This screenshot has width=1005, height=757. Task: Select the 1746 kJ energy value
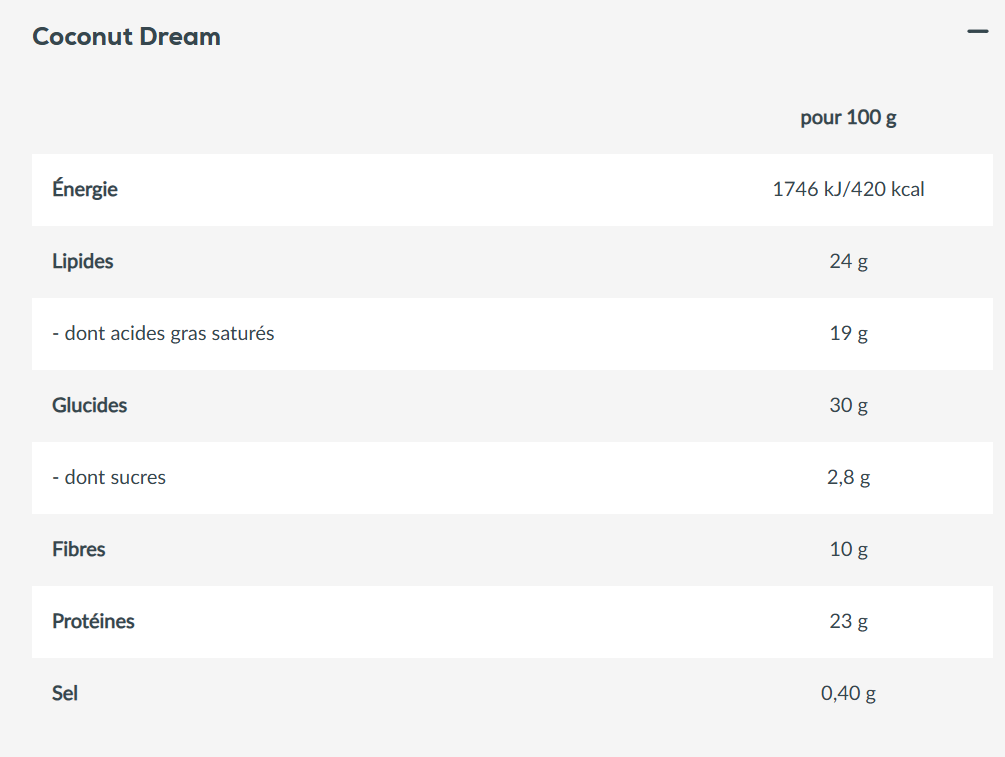tap(808, 189)
